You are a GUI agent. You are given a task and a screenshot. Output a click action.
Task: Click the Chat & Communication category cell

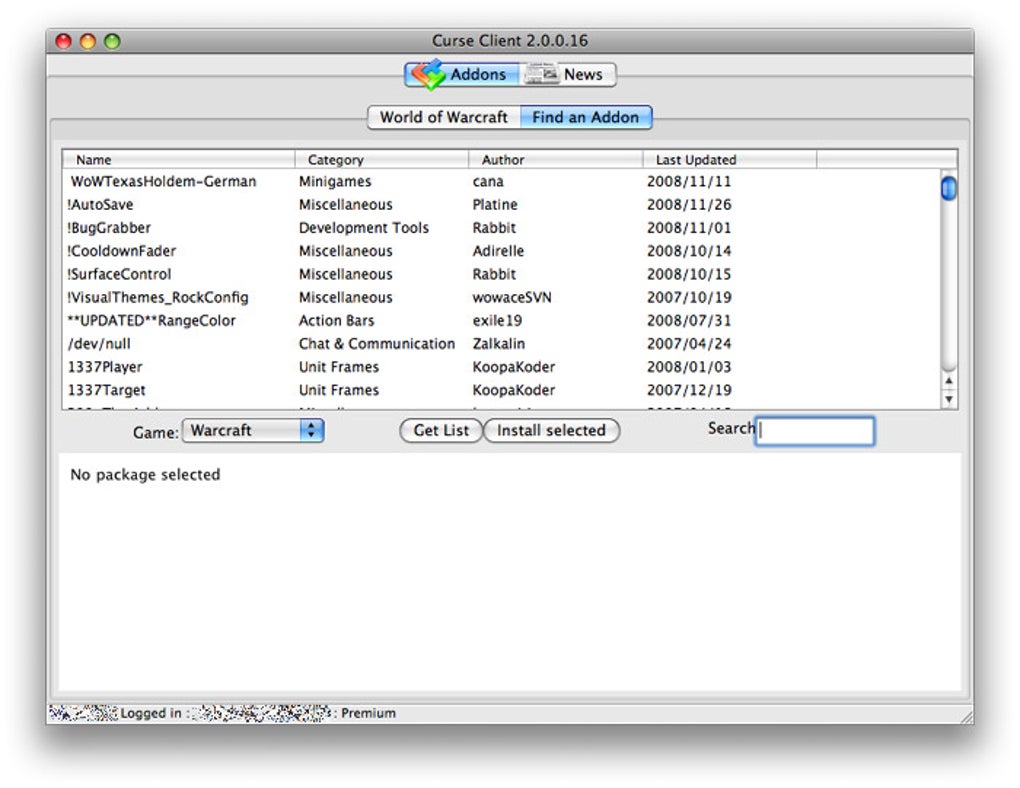[377, 344]
